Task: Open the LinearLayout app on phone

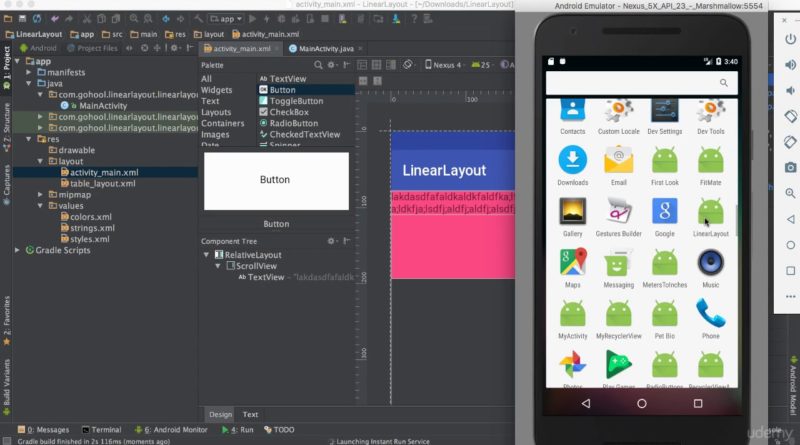Action: point(711,217)
